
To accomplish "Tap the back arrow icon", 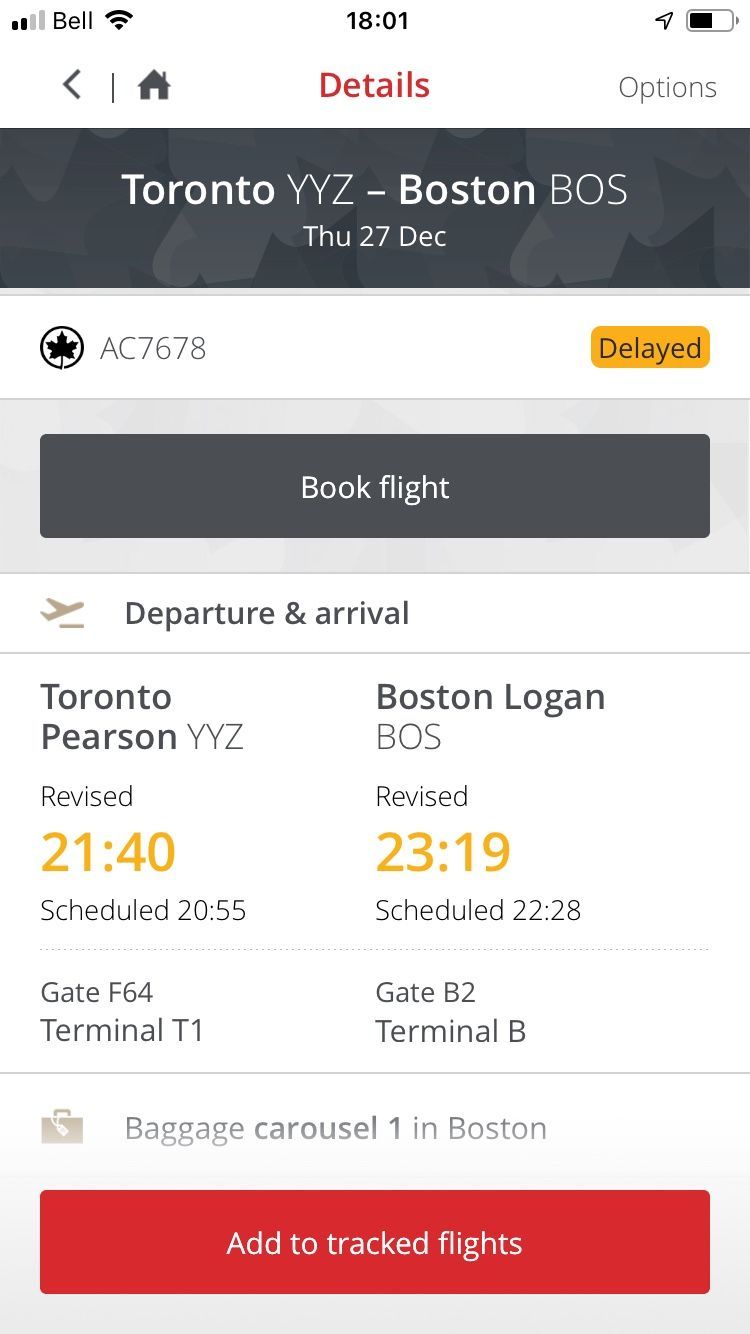I will (72, 85).
